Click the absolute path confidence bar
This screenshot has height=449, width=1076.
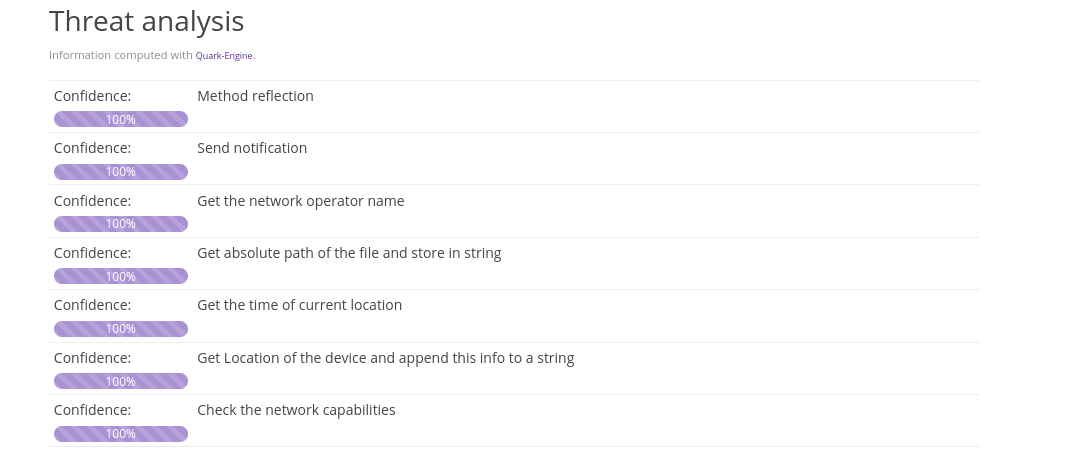coord(121,276)
